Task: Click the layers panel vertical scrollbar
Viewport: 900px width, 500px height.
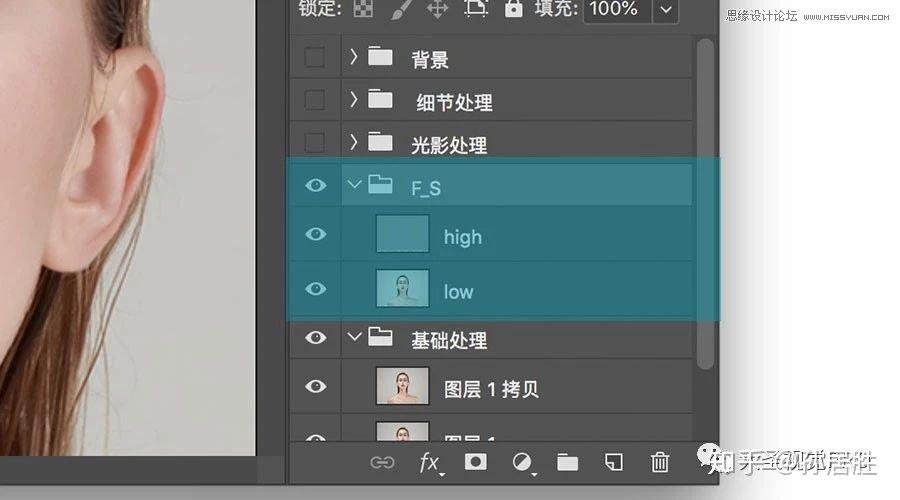Action: pyautogui.click(x=705, y=204)
